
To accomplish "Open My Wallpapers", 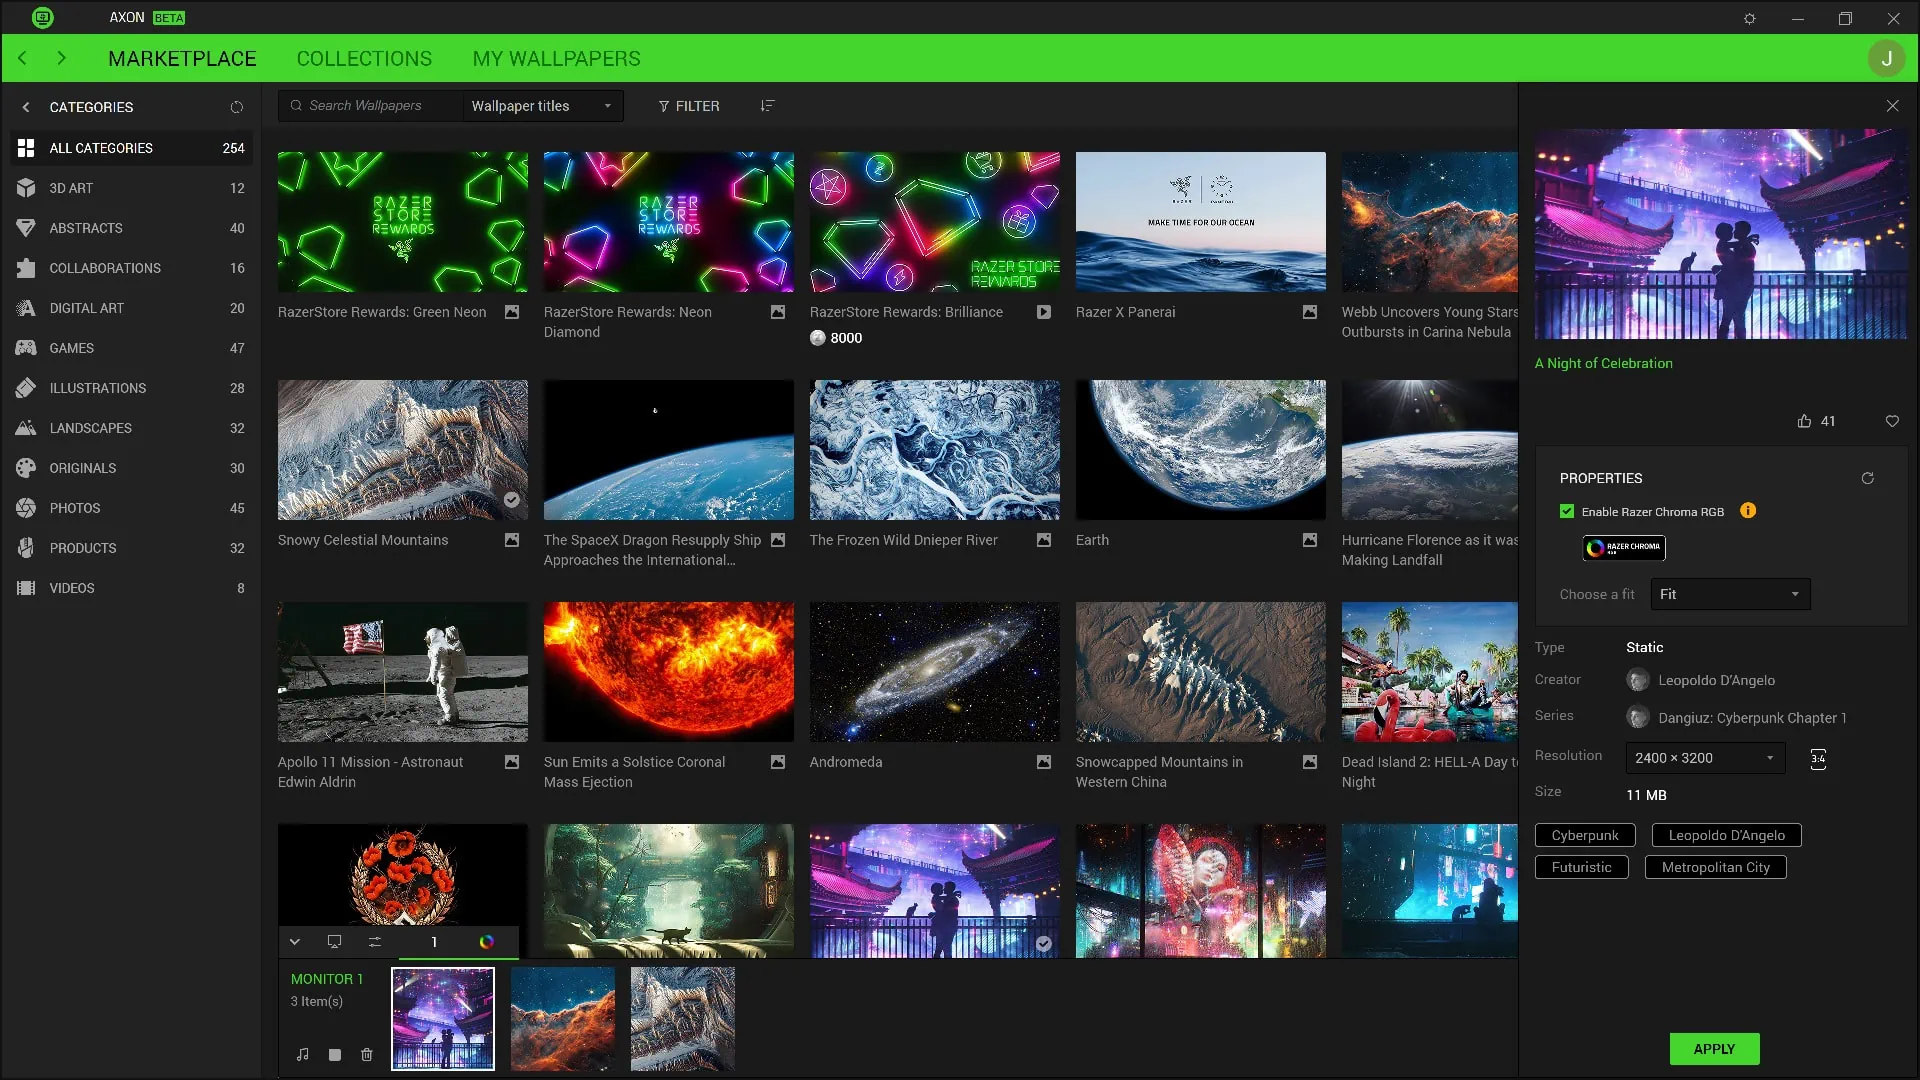I will (556, 59).
